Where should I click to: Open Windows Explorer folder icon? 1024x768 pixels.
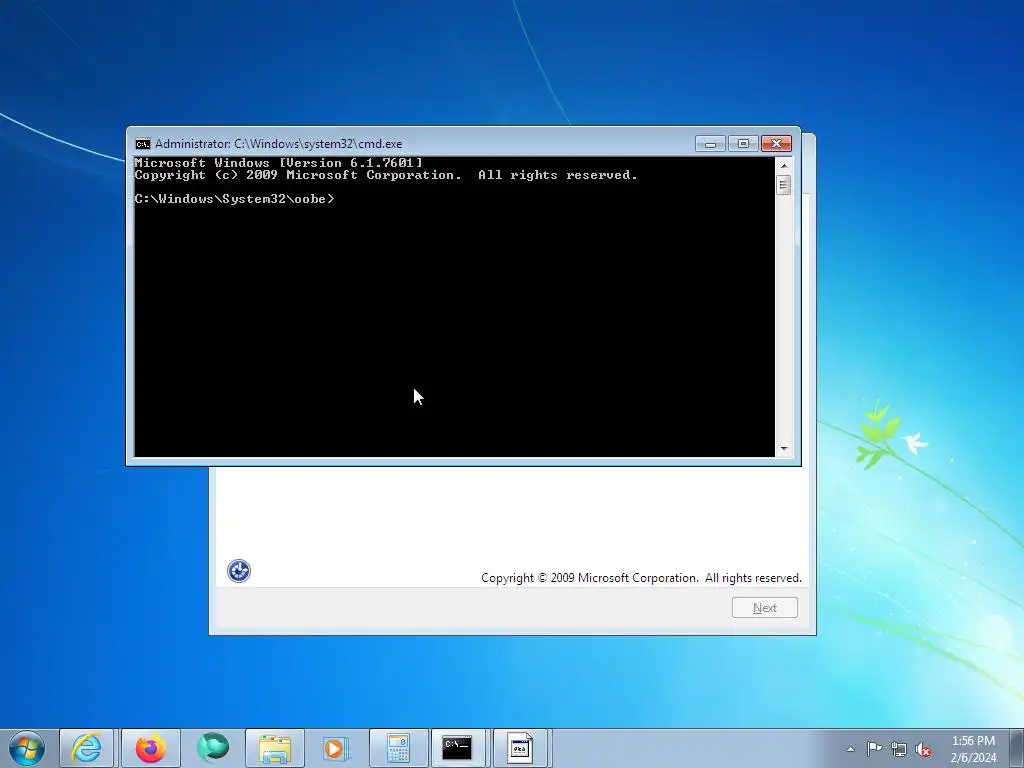coord(275,748)
